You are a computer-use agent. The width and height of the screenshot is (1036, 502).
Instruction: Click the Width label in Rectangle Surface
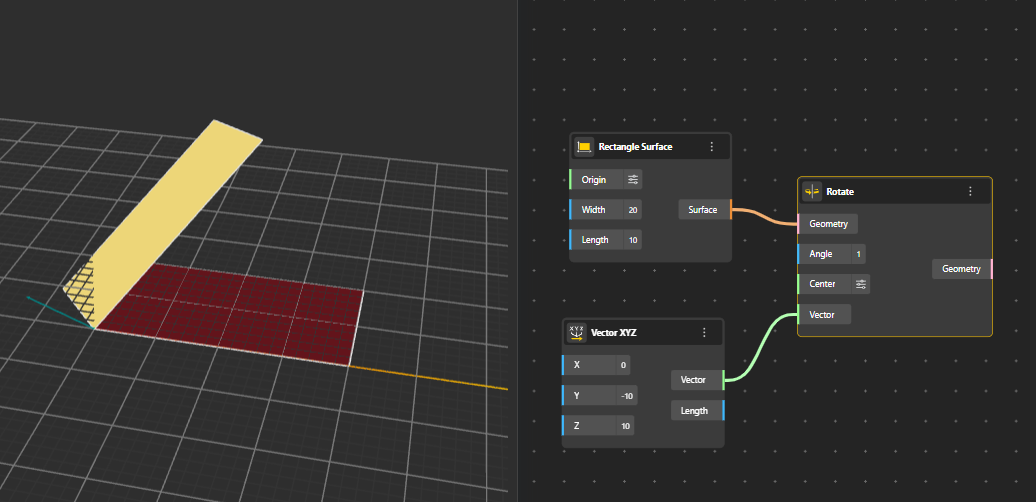(x=593, y=210)
